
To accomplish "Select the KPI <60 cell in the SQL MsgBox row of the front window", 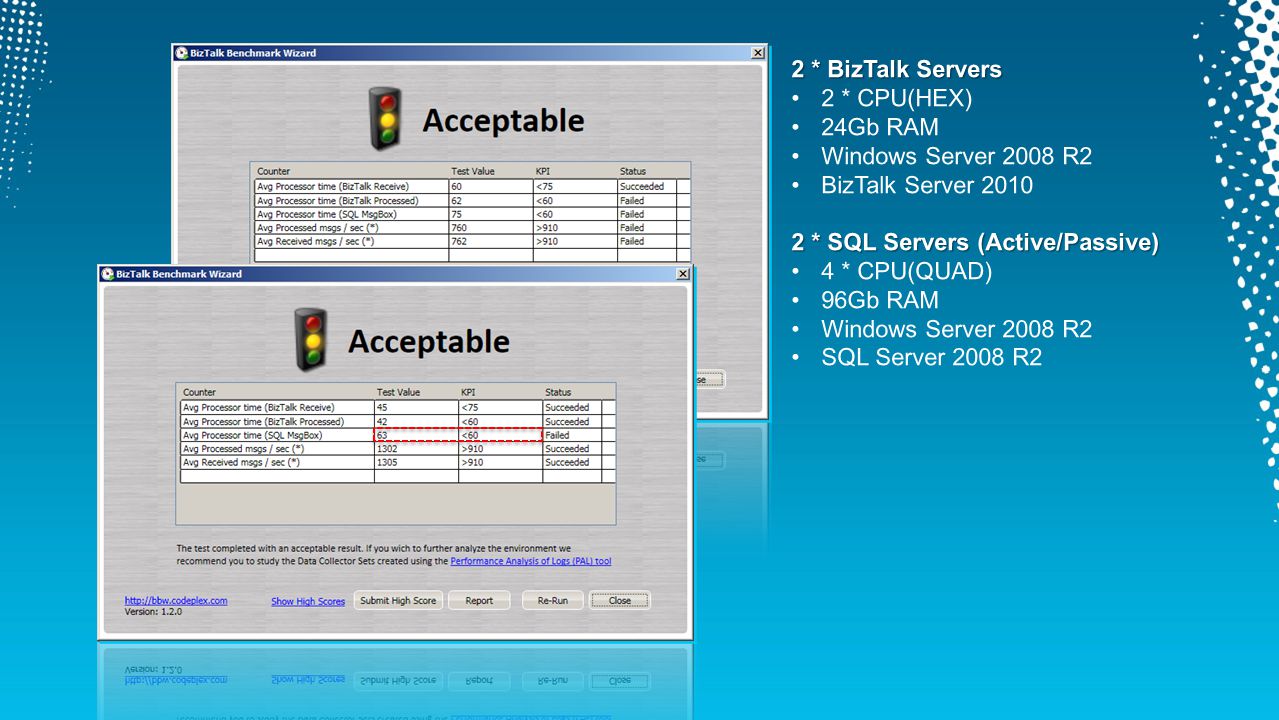I will pyautogui.click(x=500, y=435).
